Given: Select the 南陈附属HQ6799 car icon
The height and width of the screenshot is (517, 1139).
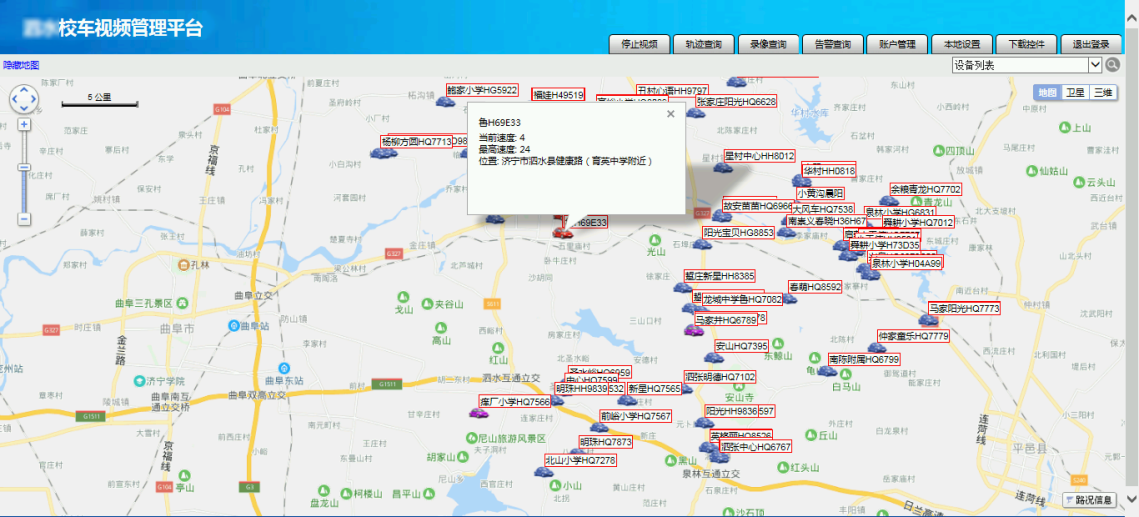Looking at the screenshot, I should point(827,371).
